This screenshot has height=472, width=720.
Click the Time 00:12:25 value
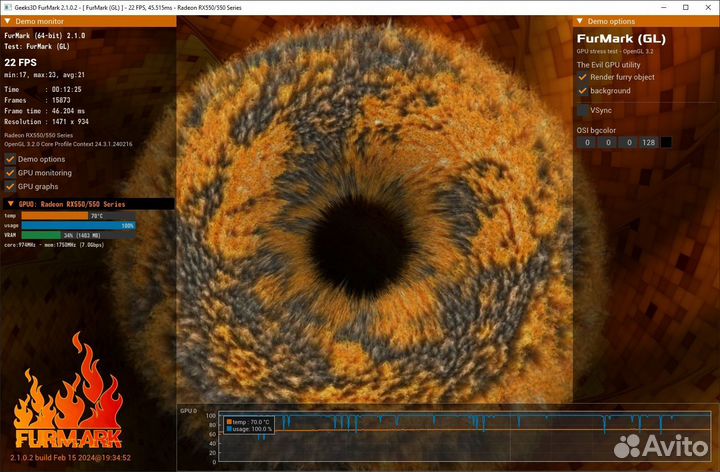(x=66, y=90)
